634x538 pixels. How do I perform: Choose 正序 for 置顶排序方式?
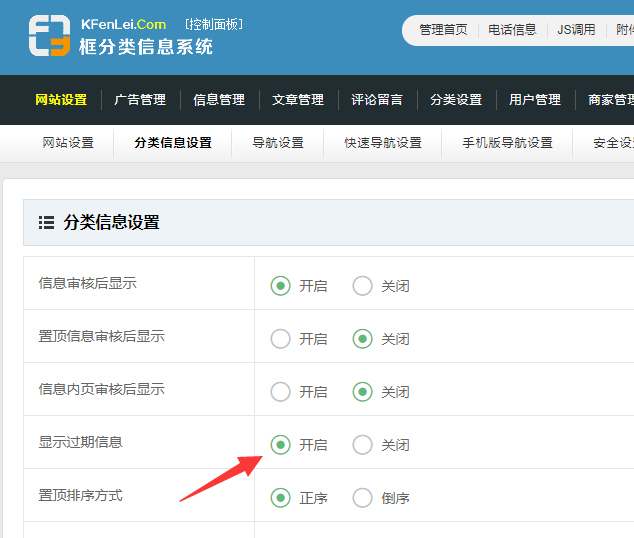281,498
